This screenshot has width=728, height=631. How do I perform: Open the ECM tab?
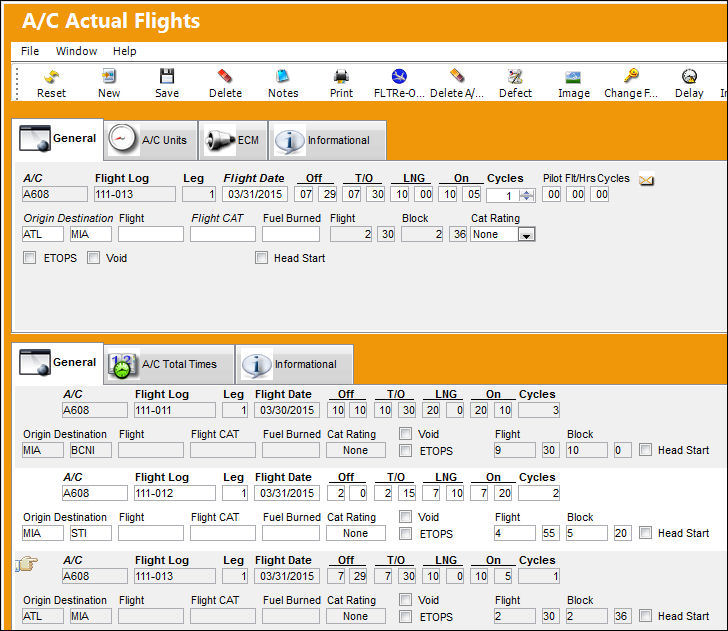233,140
